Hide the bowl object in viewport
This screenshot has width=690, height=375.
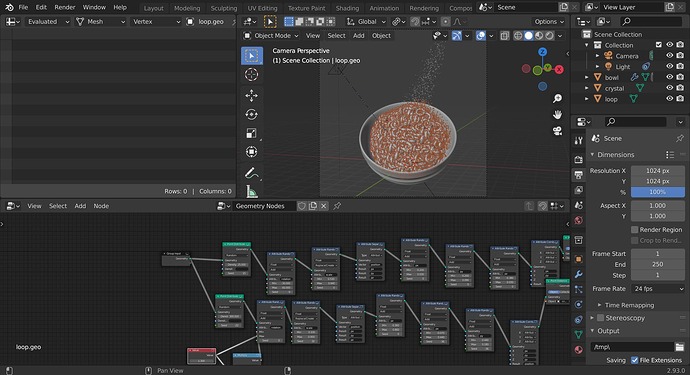click(x=669, y=77)
